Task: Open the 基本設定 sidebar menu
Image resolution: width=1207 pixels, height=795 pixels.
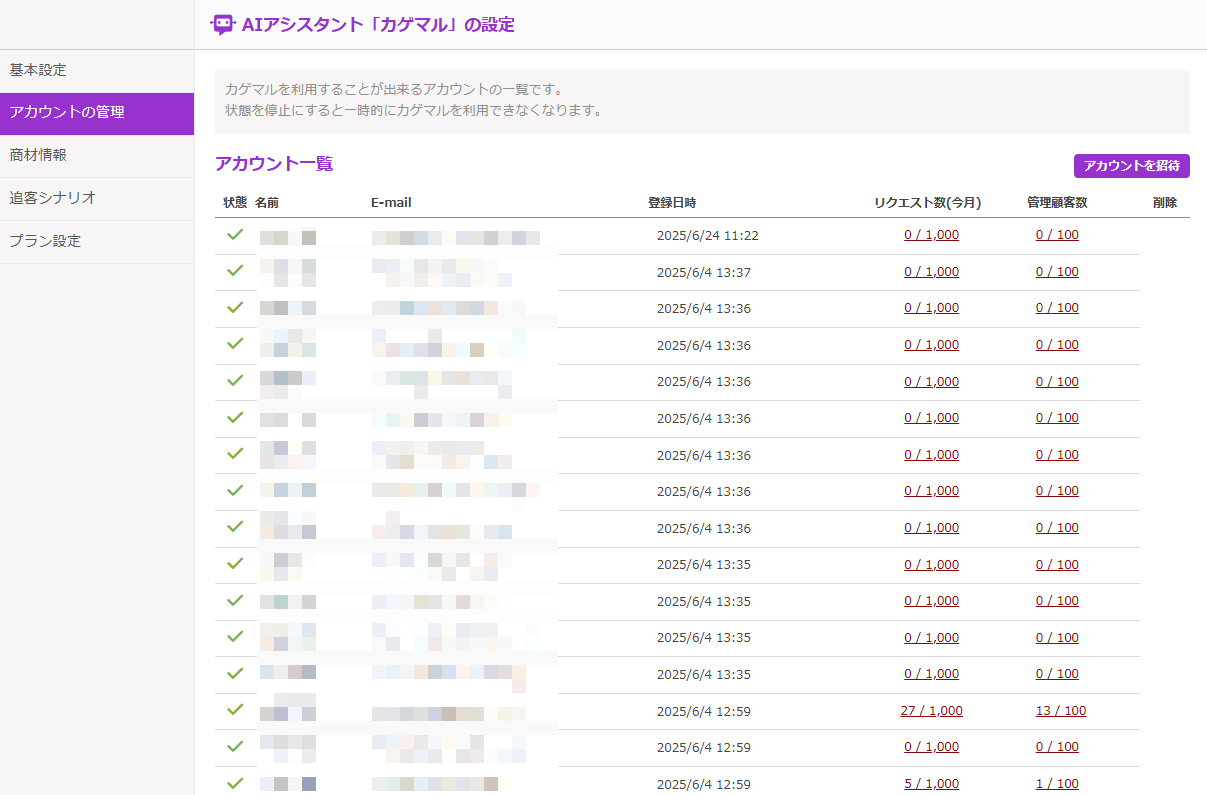Action: (x=38, y=70)
